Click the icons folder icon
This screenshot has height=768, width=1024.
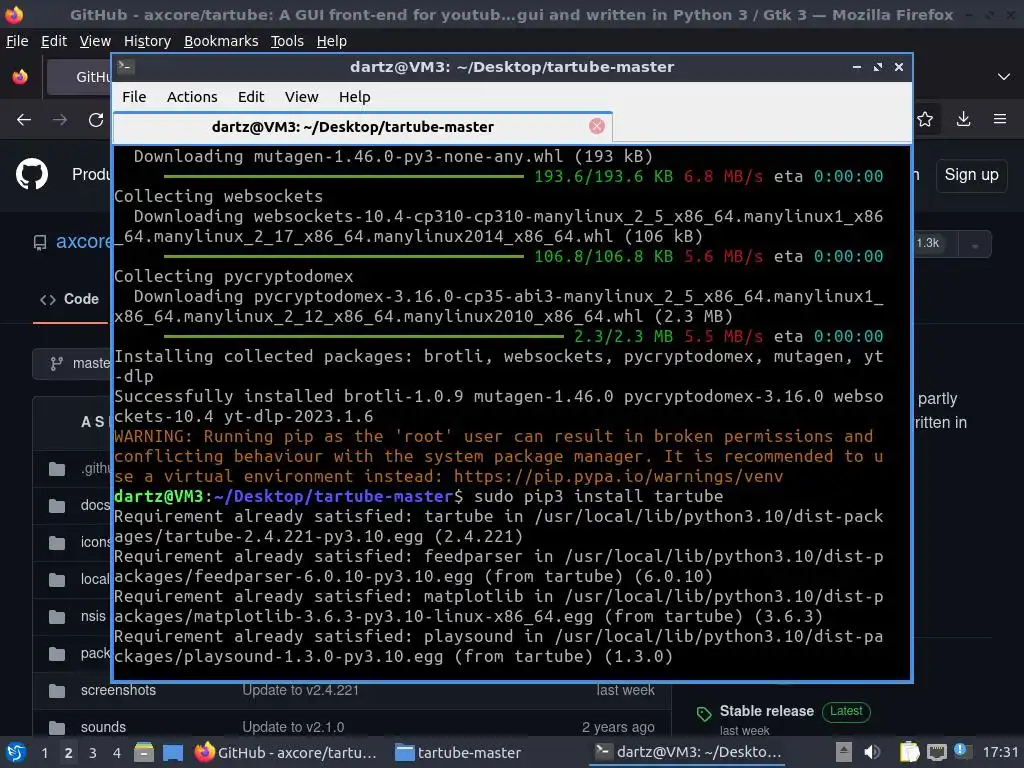57,543
